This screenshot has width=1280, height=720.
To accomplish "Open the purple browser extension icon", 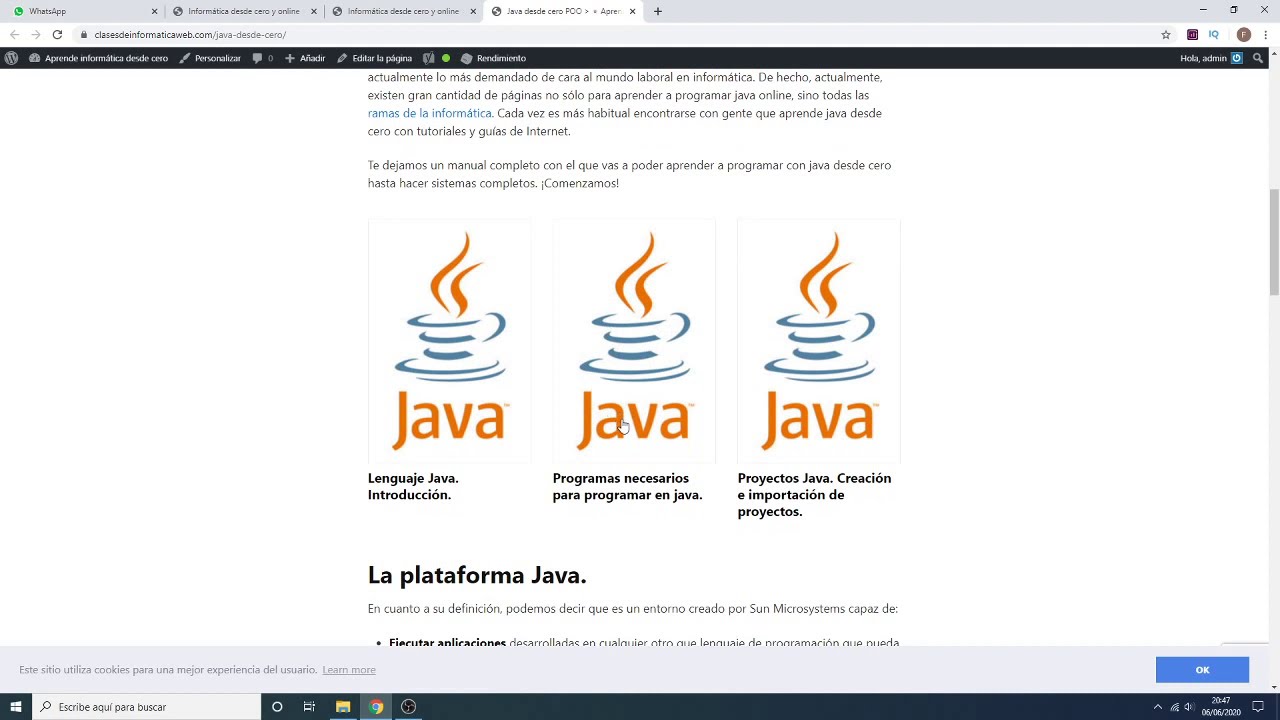I will (x=1192, y=34).
